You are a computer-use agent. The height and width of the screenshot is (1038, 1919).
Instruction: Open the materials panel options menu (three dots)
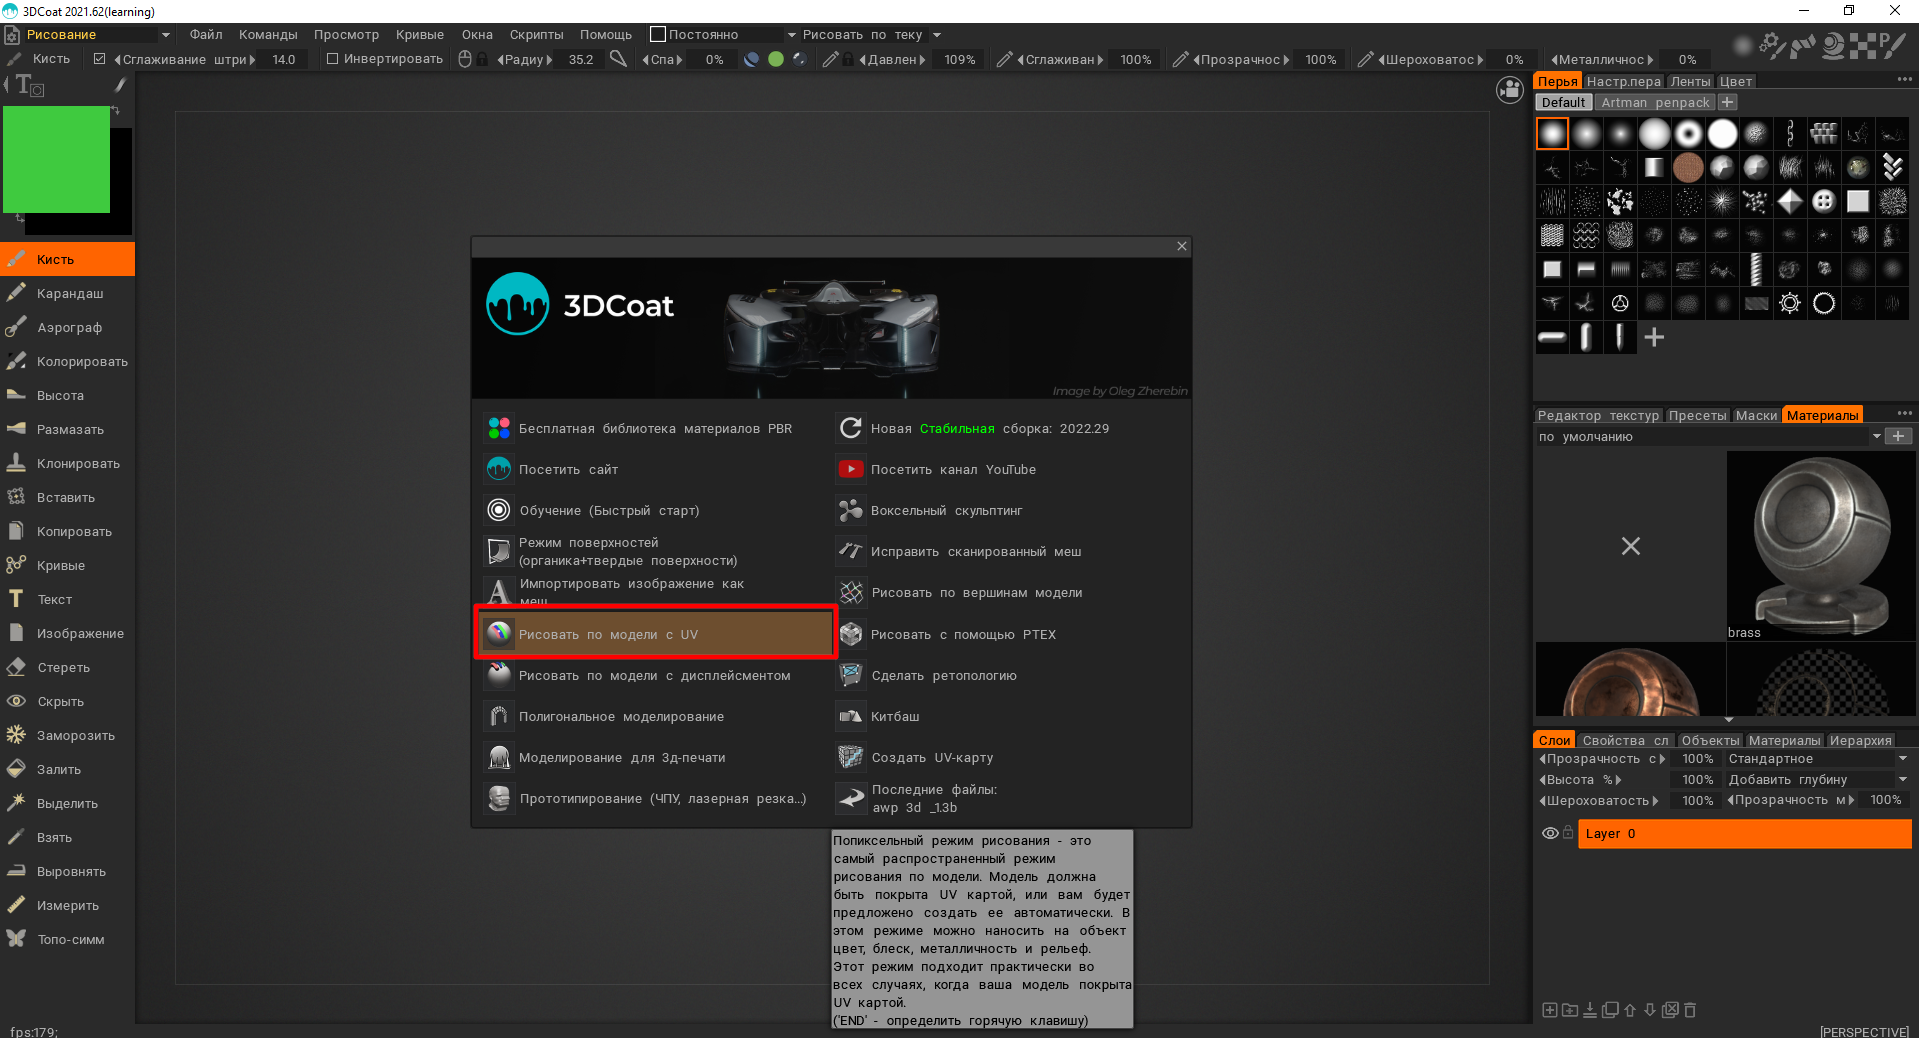click(1904, 413)
